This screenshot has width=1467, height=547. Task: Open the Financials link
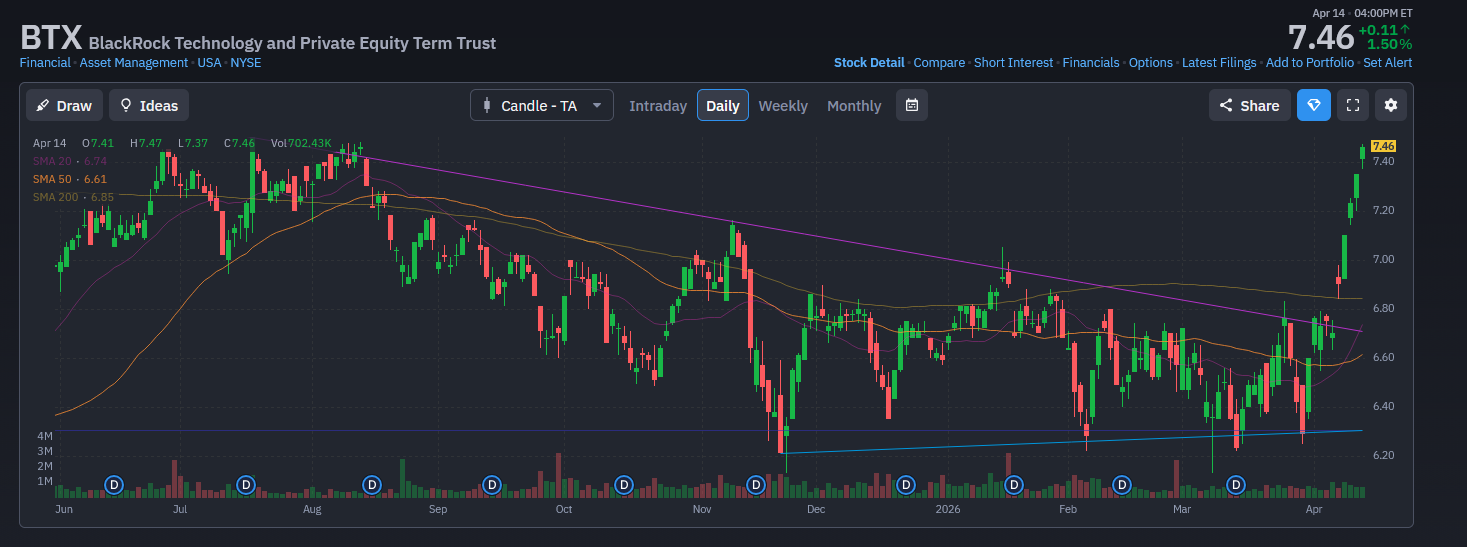point(1091,62)
